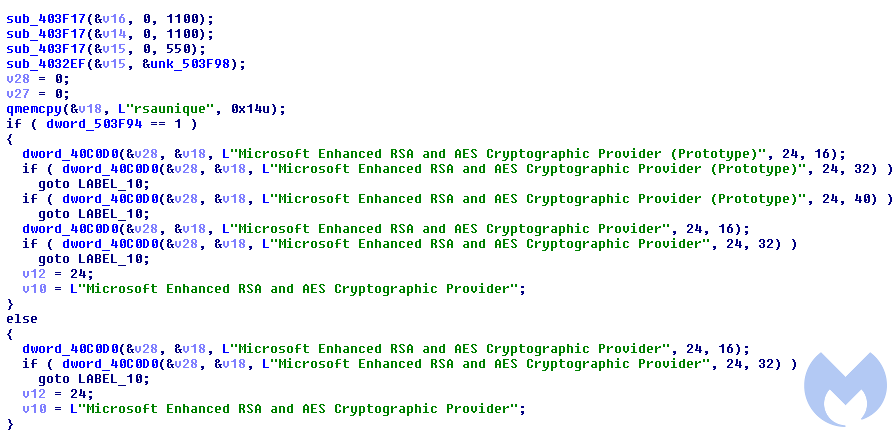Click first sub_403F17 call with v16
The image size is (896, 432).
(110, 19)
